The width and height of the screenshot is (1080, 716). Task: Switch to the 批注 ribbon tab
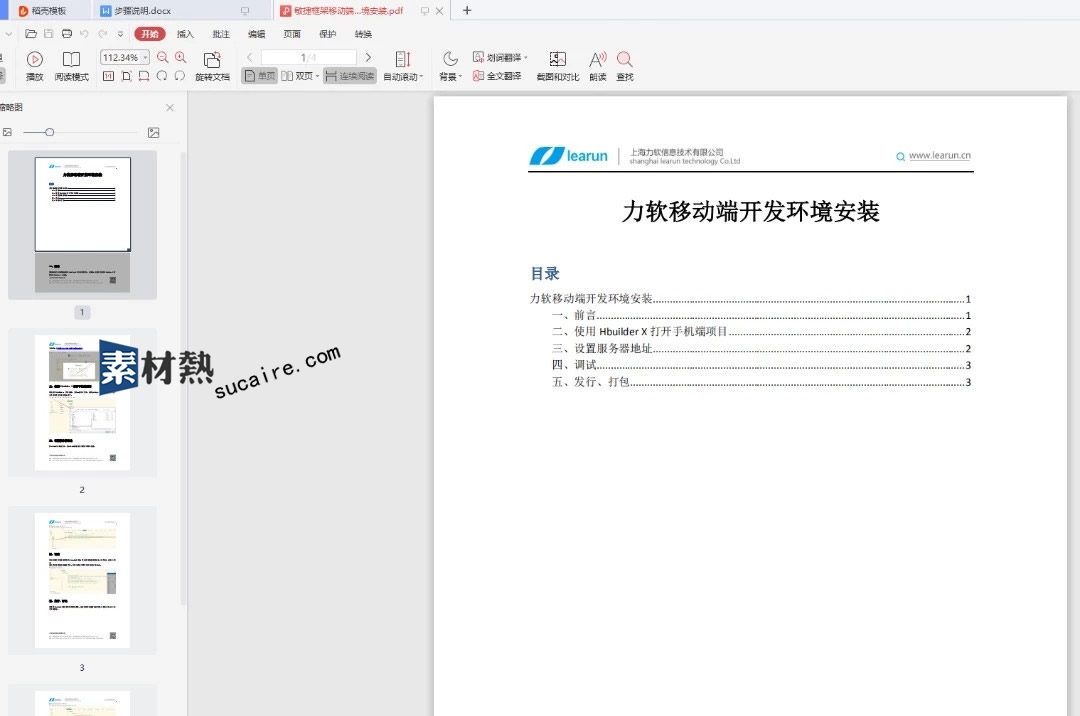coord(221,34)
